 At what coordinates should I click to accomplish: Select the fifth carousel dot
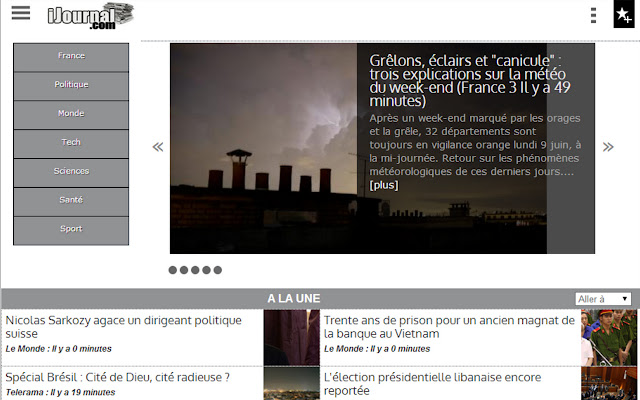pyautogui.click(x=218, y=270)
